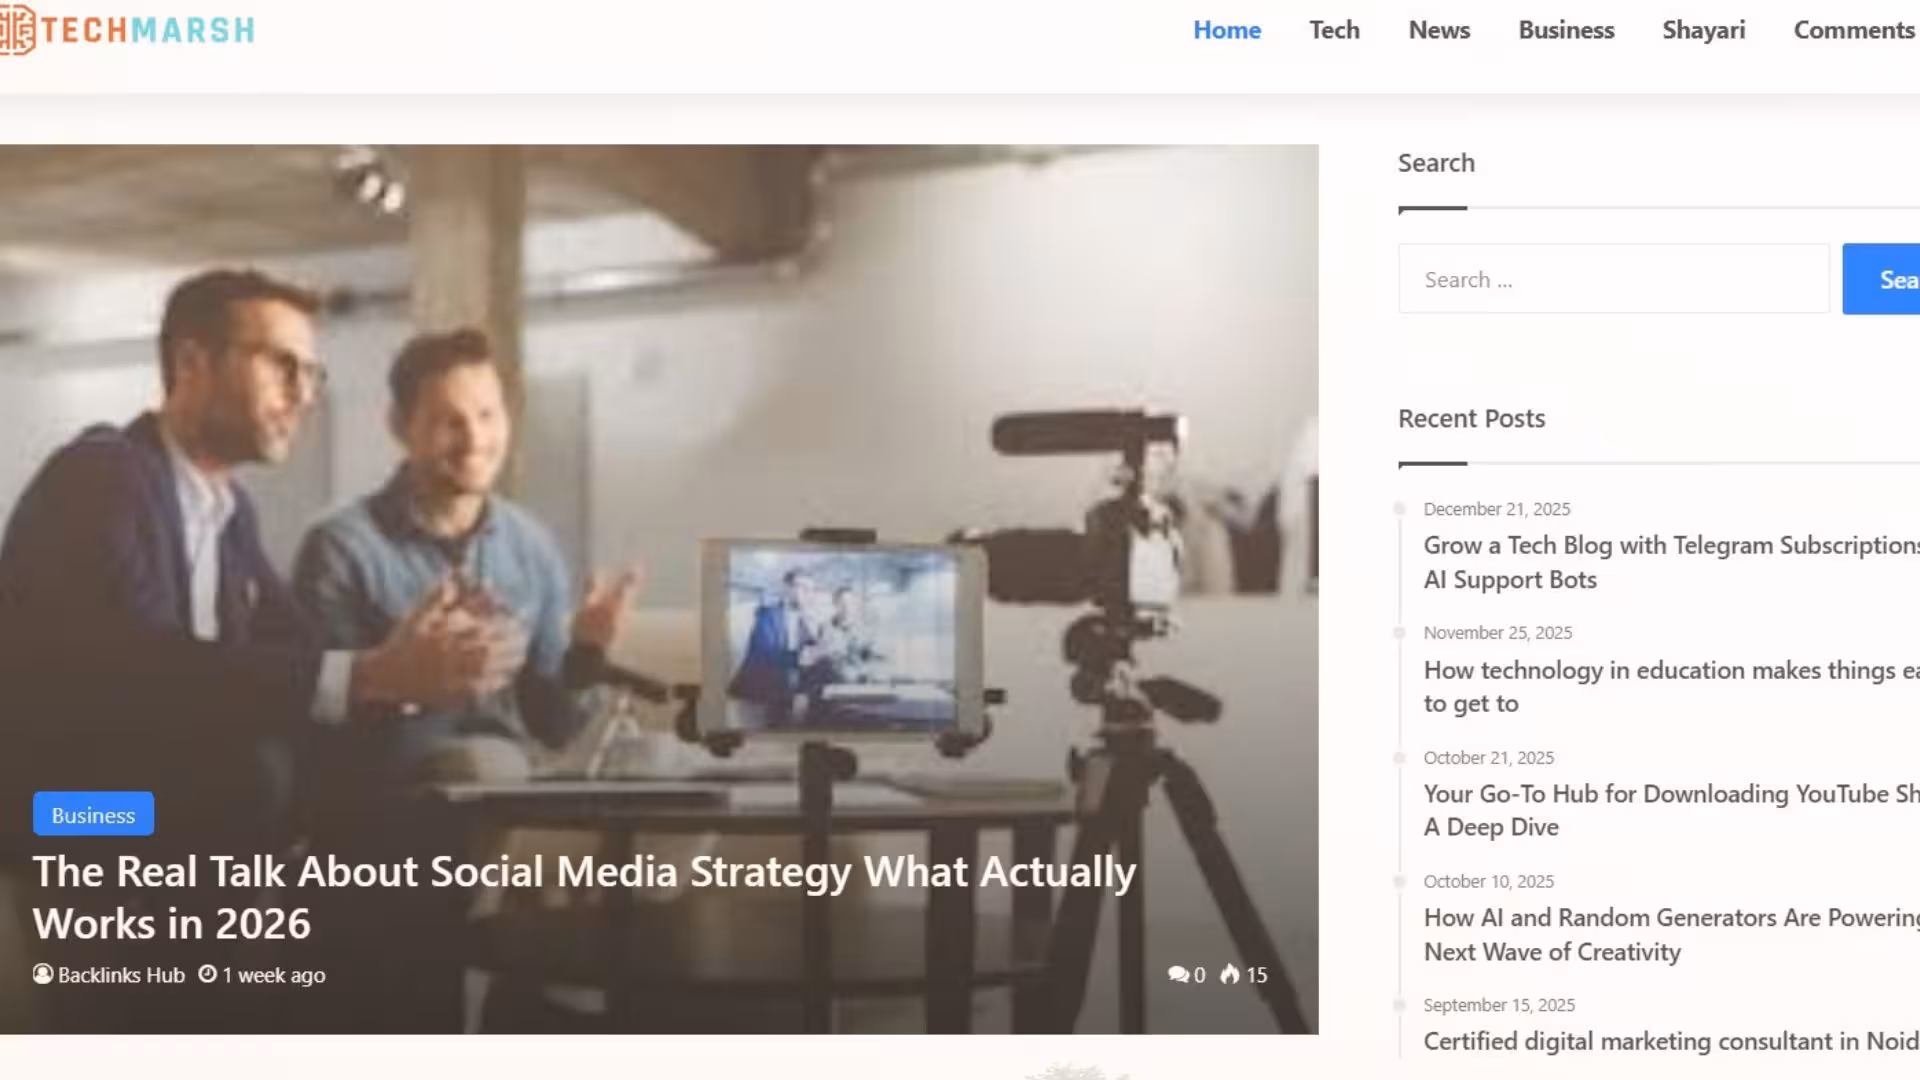
Task: Click into the Search input field
Action: coord(1613,279)
